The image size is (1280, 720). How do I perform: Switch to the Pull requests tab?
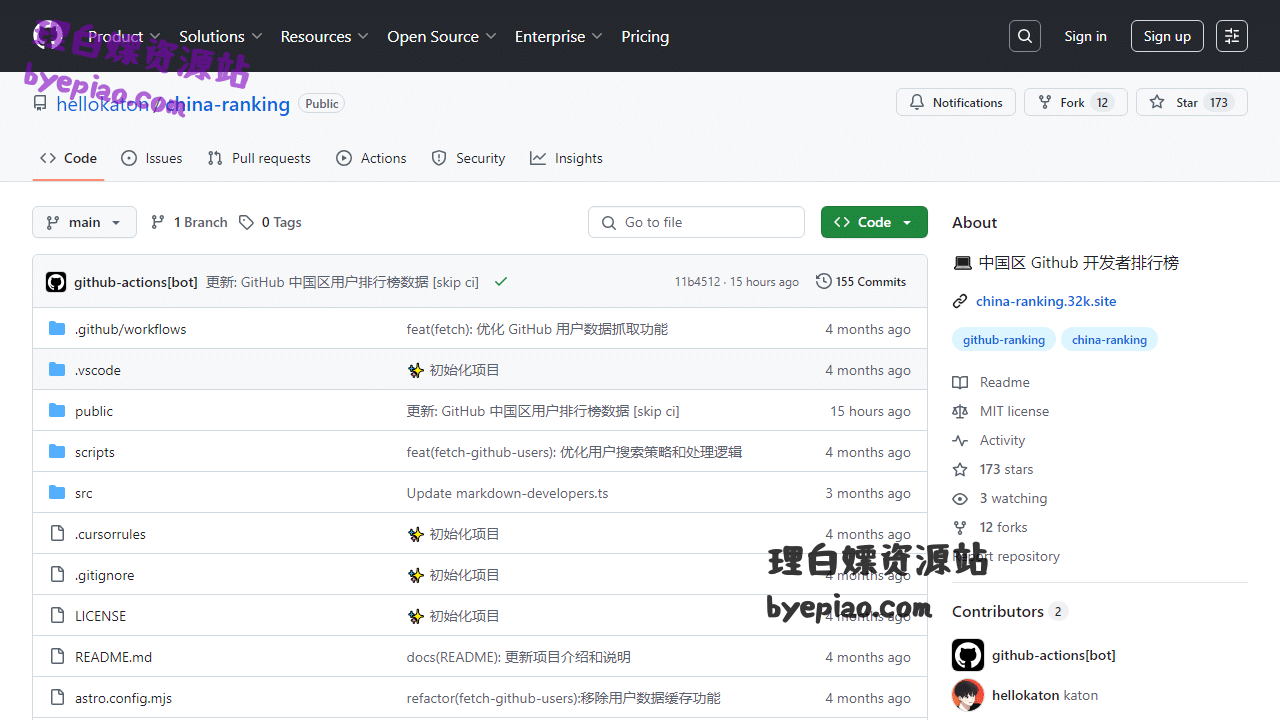click(259, 158)
